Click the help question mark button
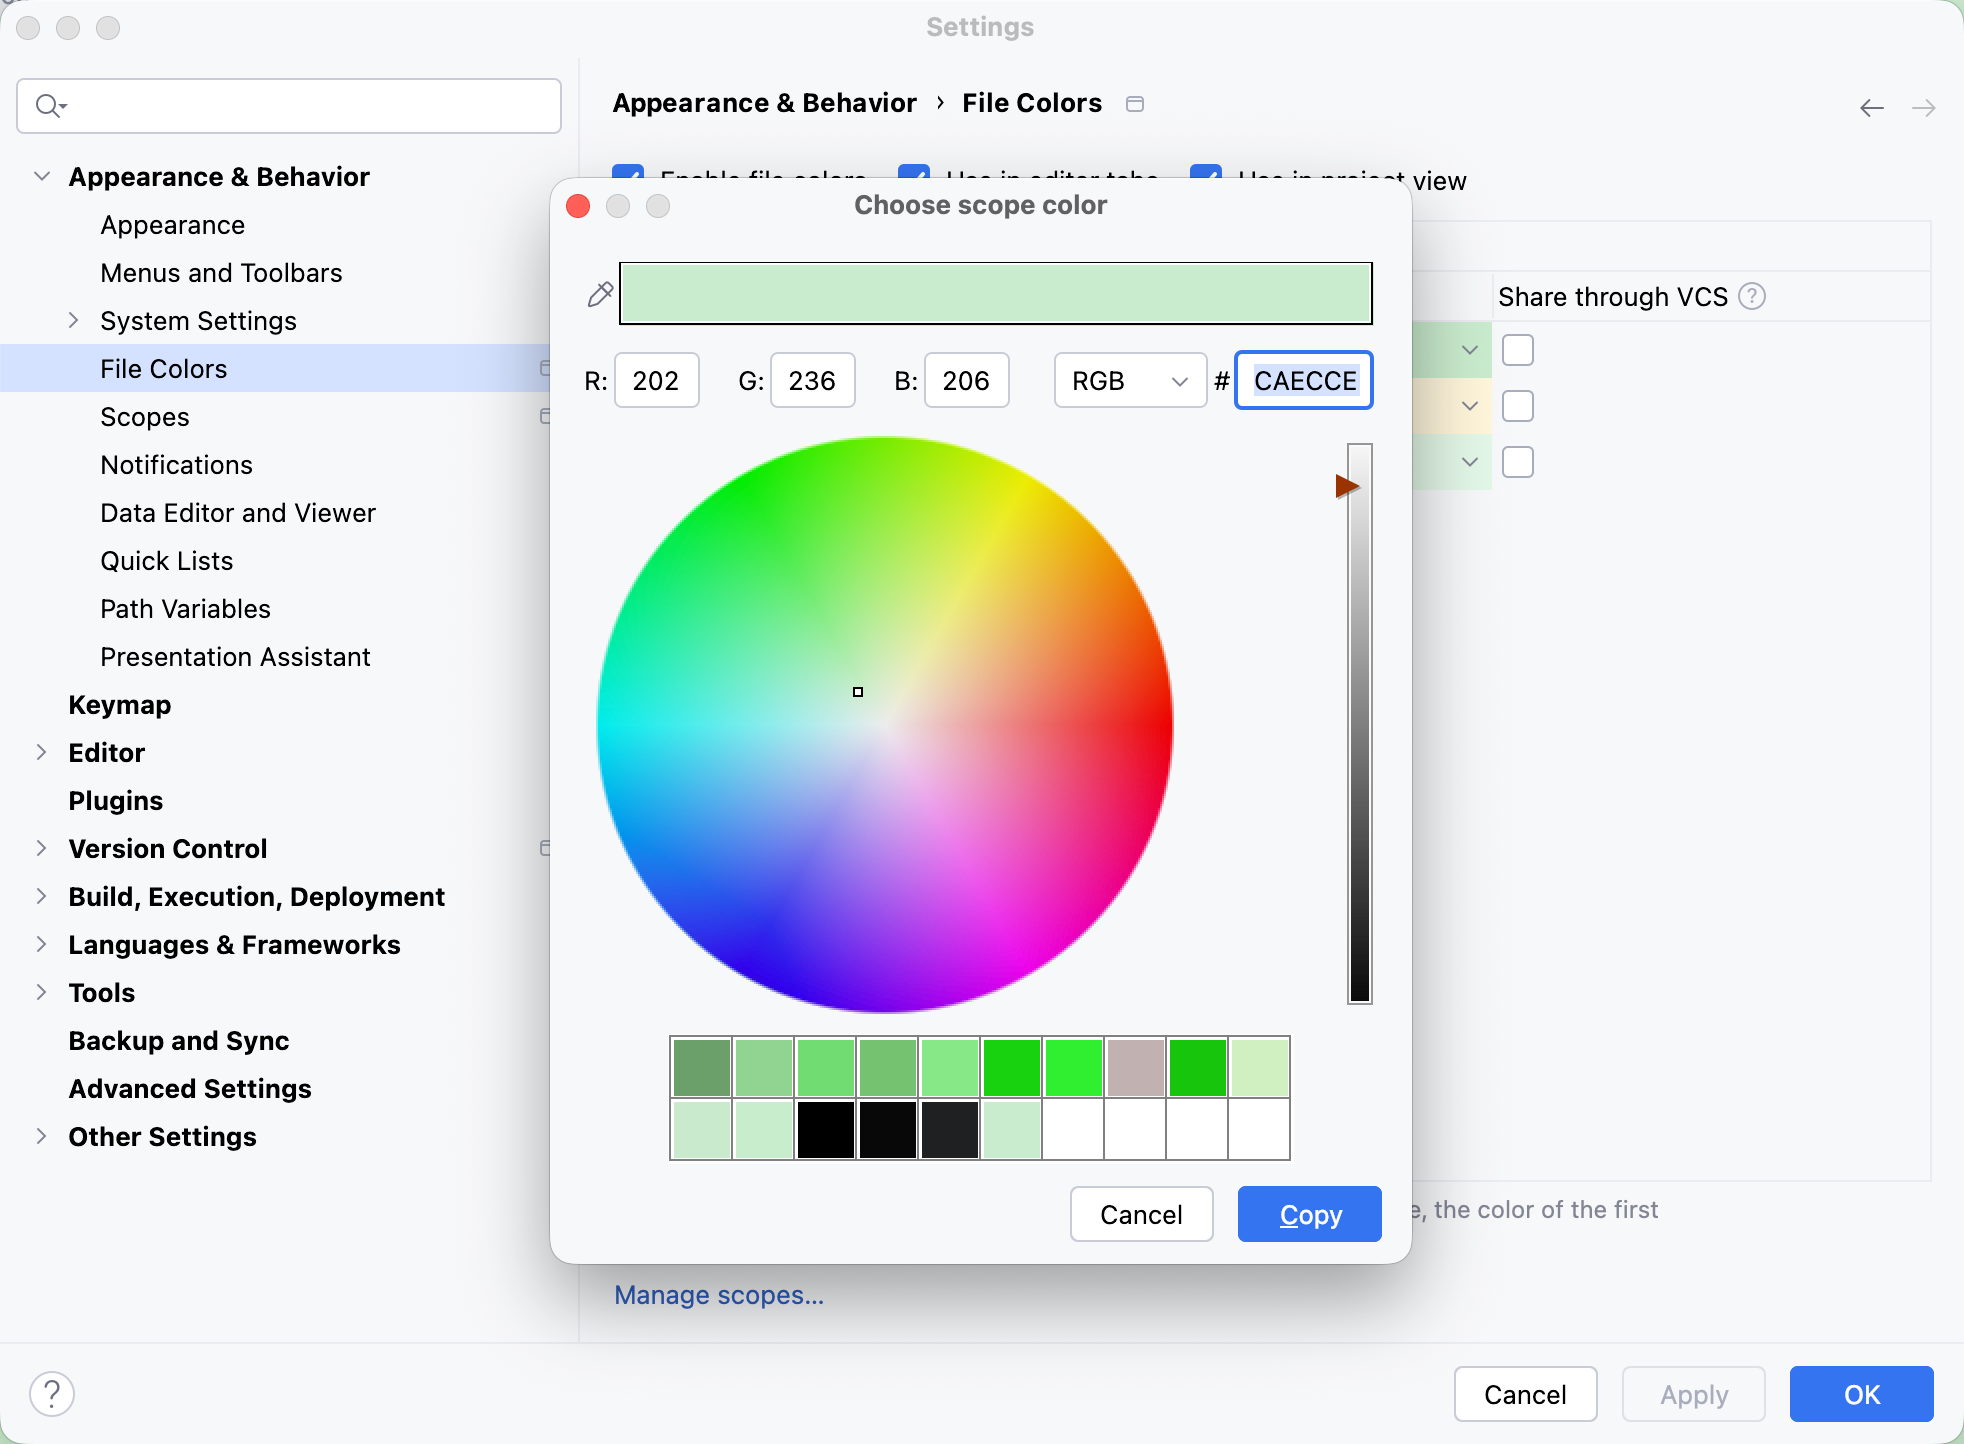Viewport: 1964px width, 1444px height. point(52,1393)
